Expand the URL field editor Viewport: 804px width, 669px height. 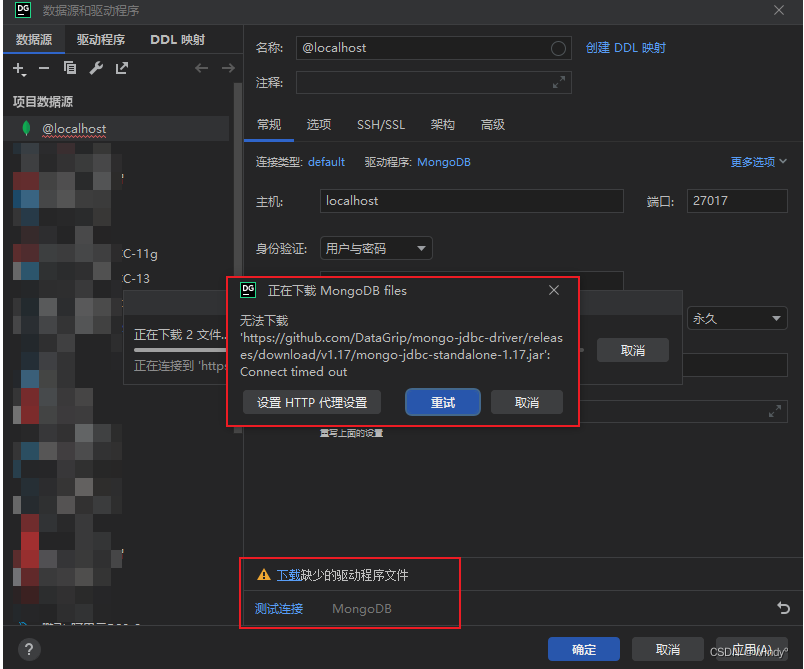click(775, 411)
